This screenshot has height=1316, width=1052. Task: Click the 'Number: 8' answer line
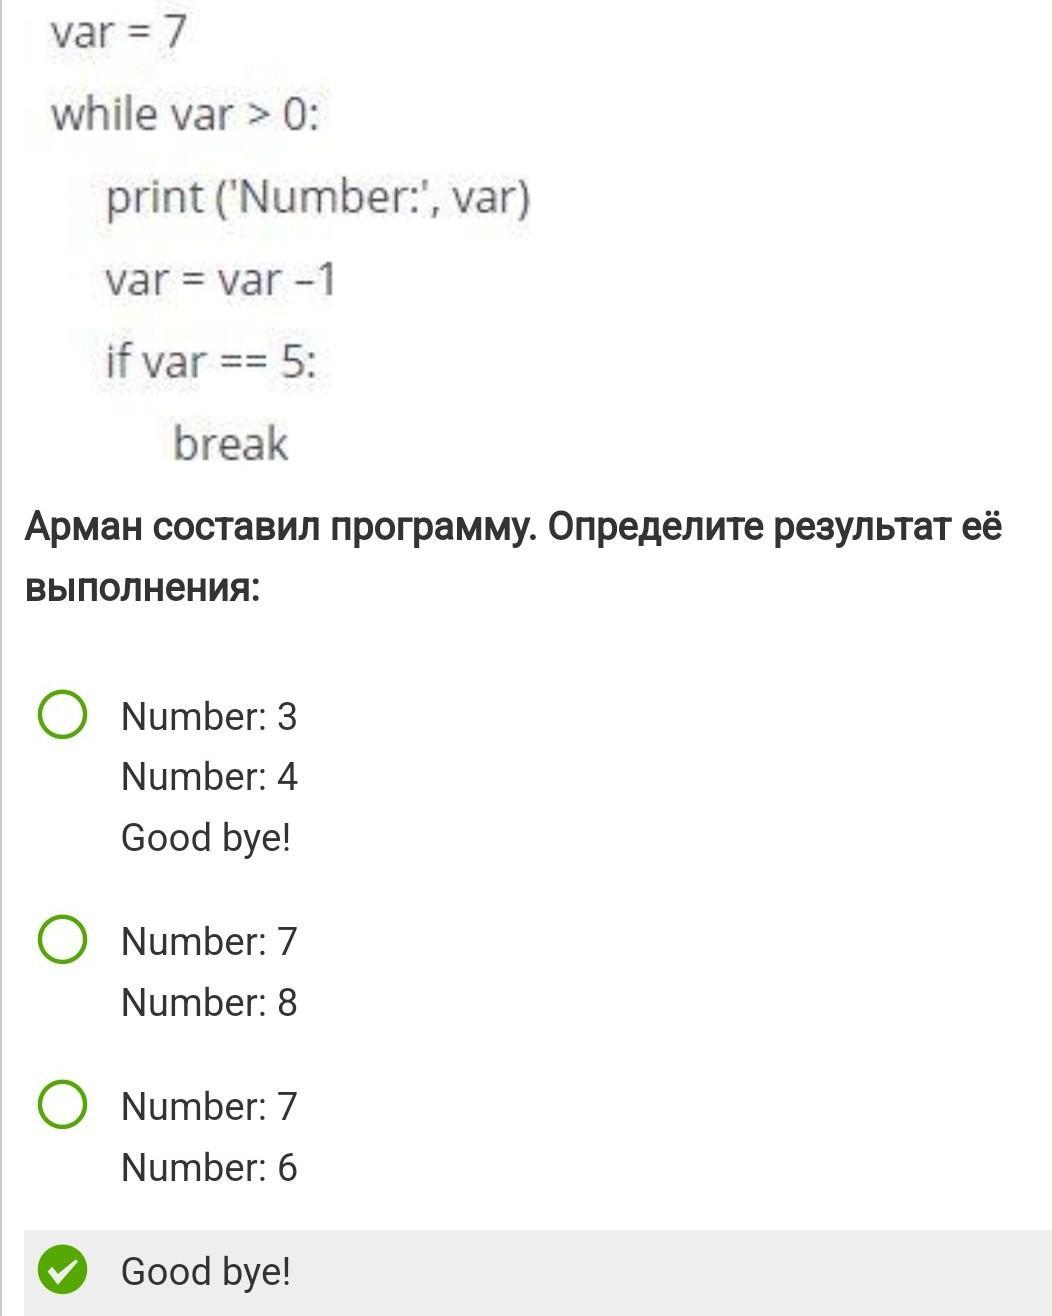tap(209, 1002)
